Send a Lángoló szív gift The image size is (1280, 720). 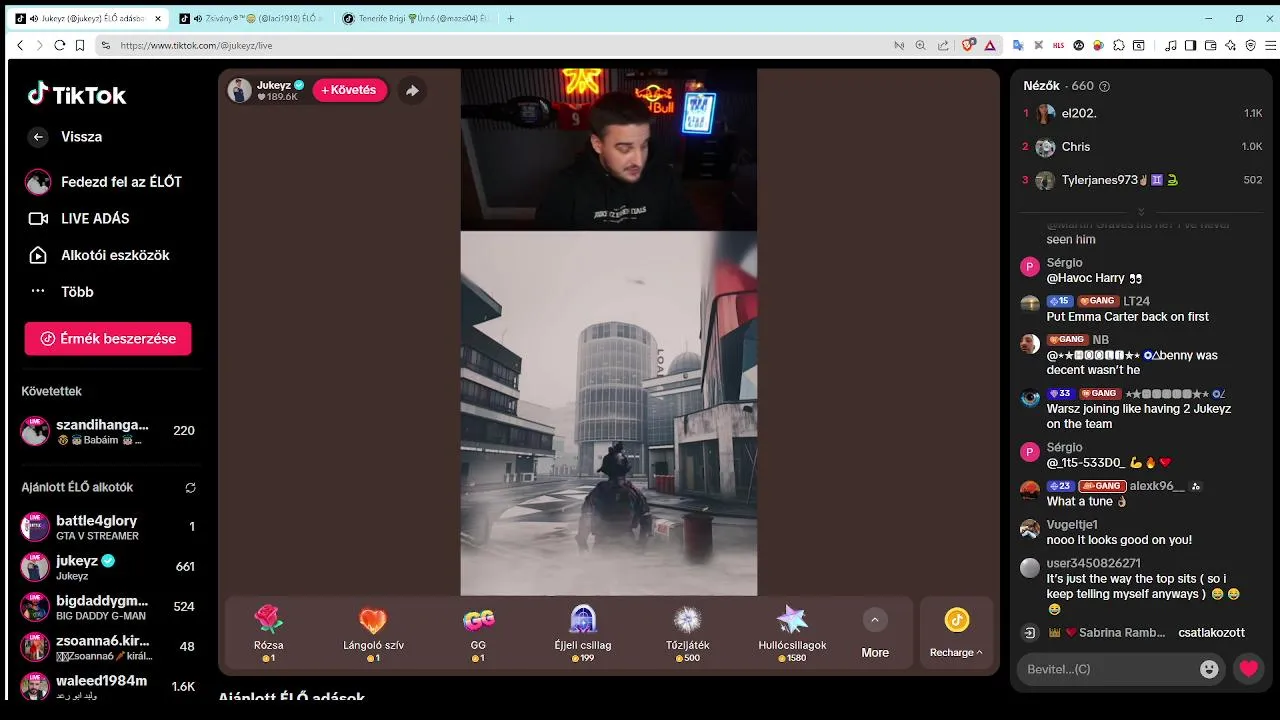click(373, 633)
